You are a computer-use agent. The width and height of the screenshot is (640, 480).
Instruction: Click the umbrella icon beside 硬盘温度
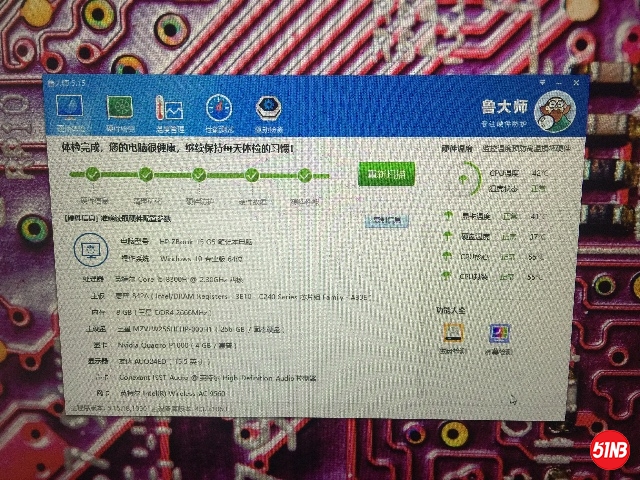pyautogui.click(x=448, y=236)
